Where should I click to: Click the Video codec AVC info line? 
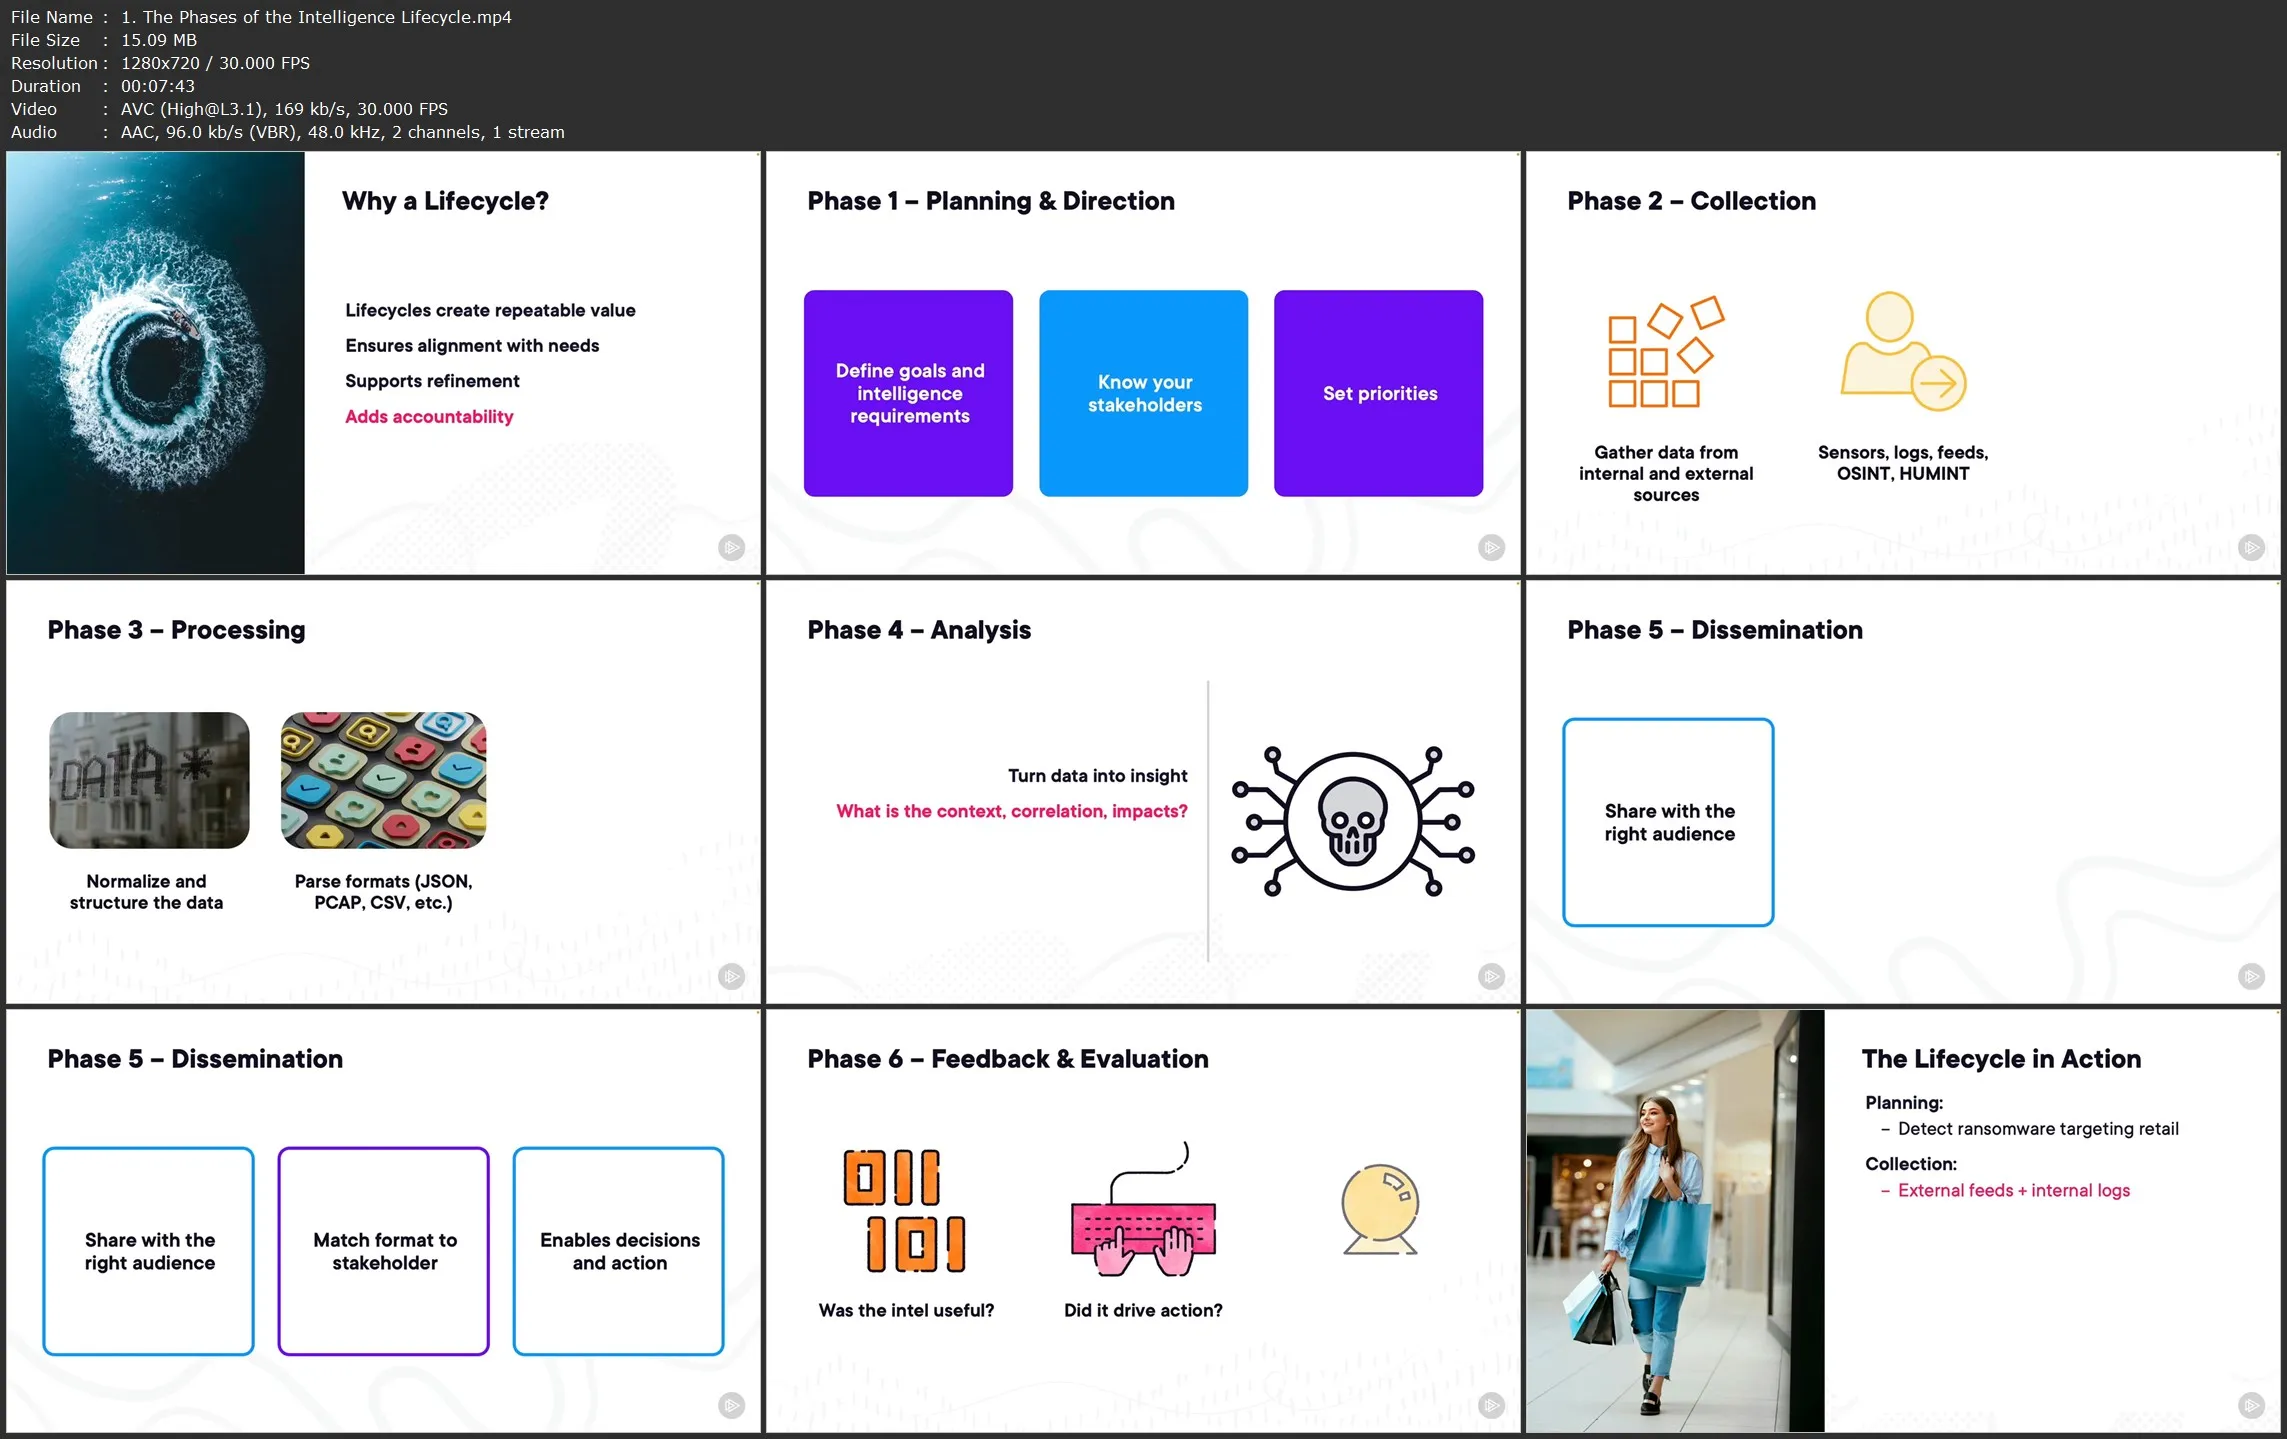pyautogui.click(x=230, y=109)
